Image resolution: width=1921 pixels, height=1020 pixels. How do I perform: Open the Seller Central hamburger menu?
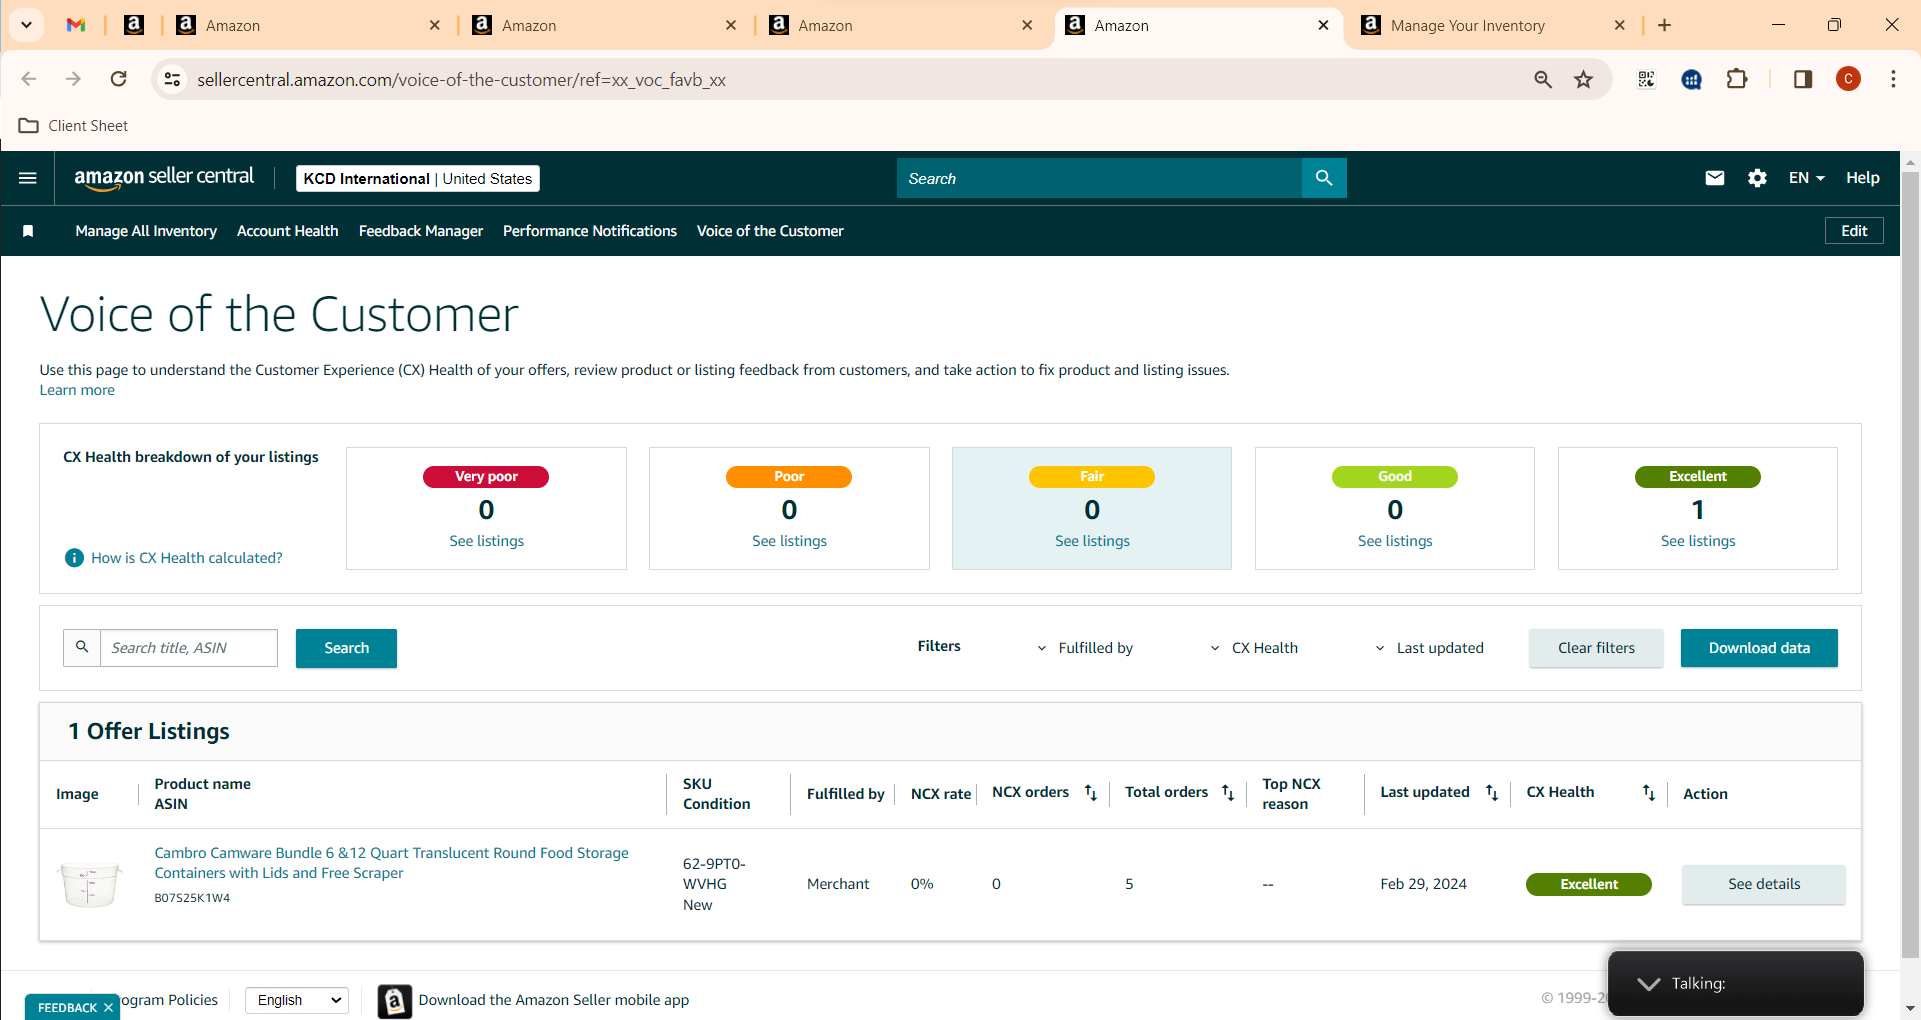point(28,178)
